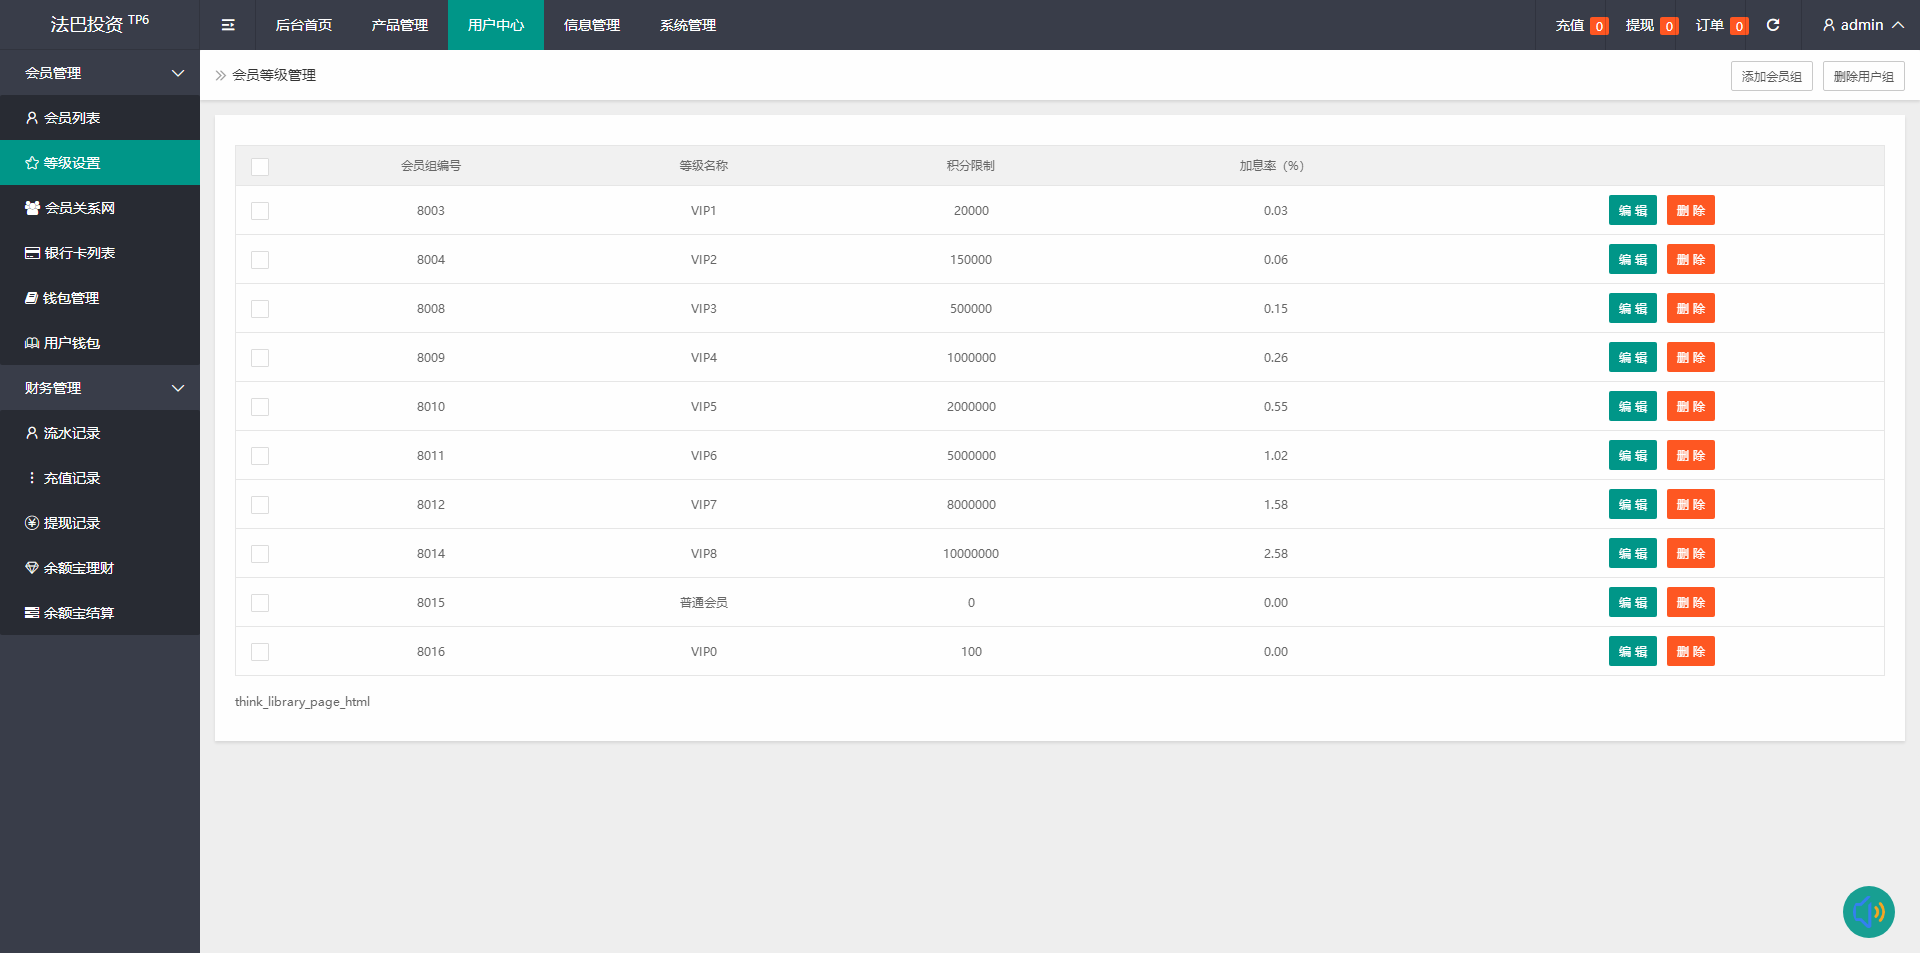Viewport: 1920px width, 953px height.
Task: Switch to the 产品管理 top tab
Action: 399,25
